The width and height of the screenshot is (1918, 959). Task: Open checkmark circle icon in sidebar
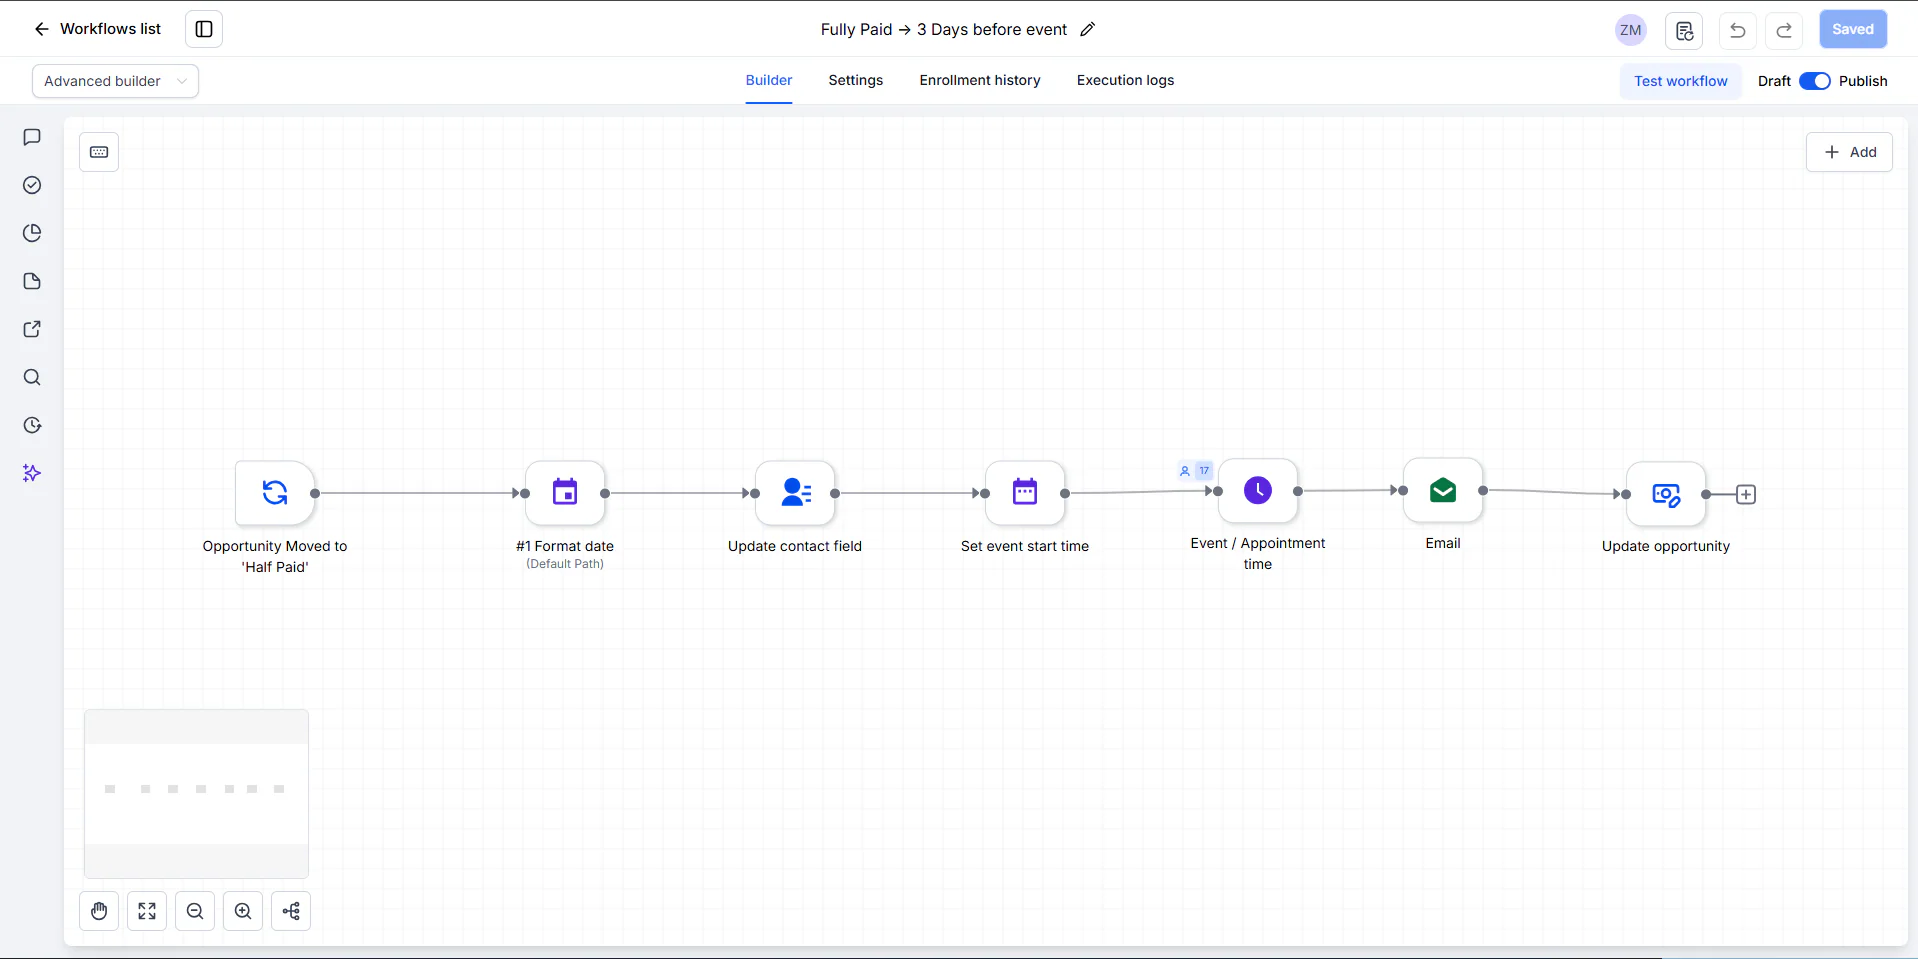(32, 185)
